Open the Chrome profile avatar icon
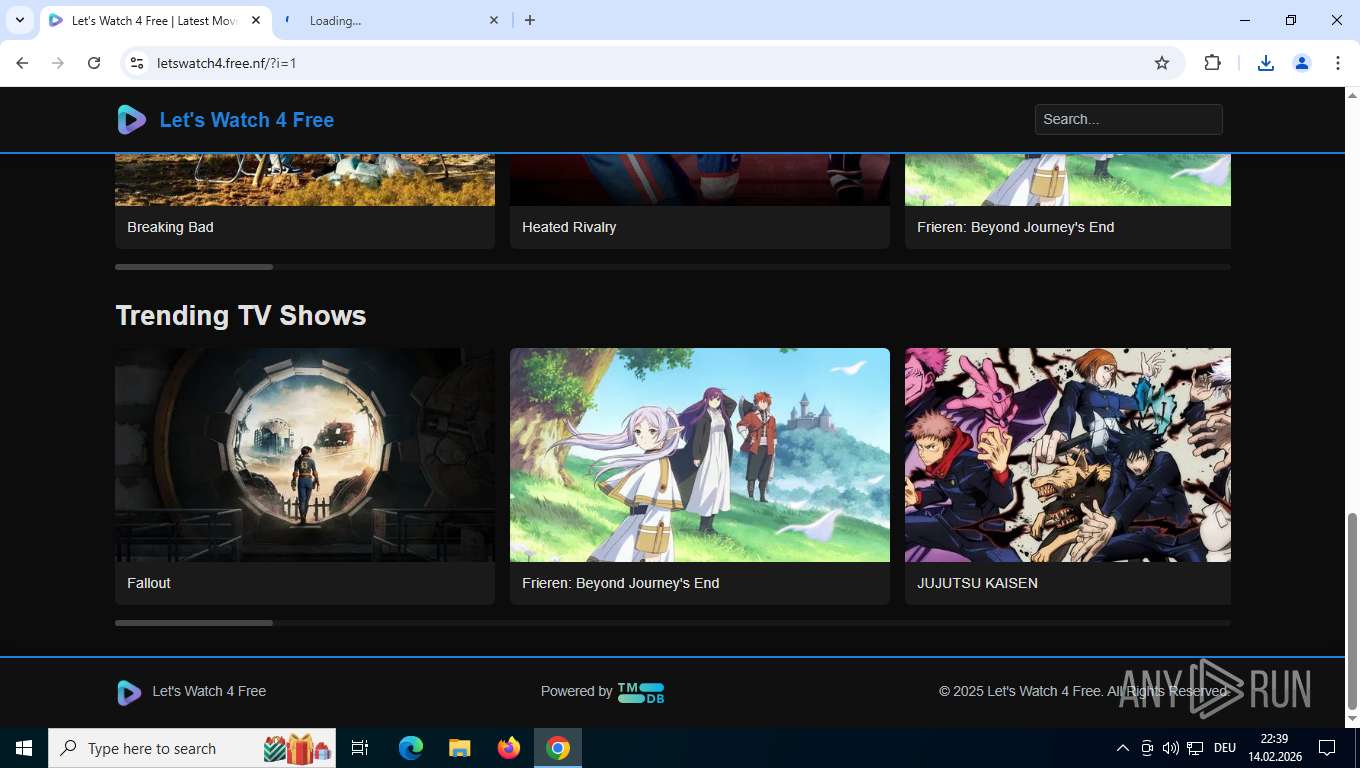 1302,63
